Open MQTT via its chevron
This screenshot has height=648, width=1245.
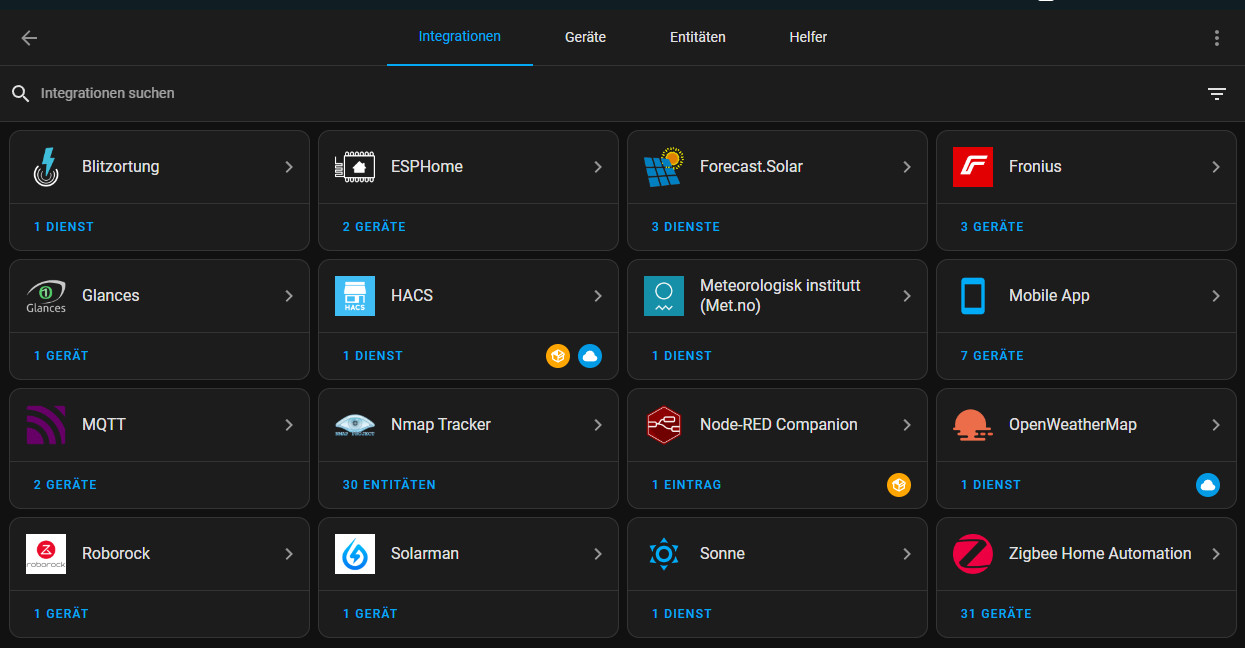point(289,425)
